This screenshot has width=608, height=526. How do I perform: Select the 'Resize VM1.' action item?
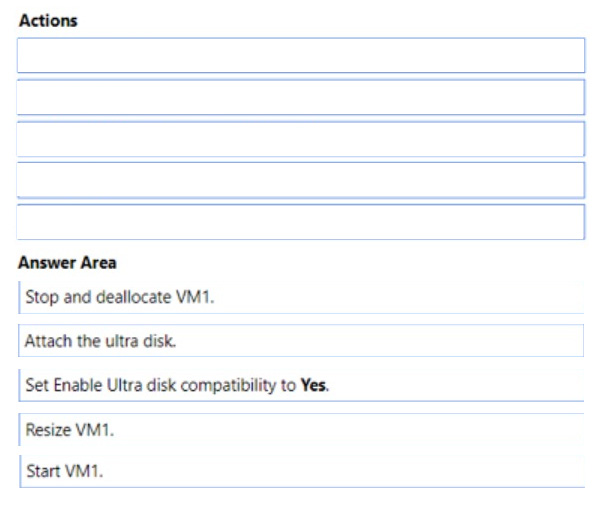click(65, 429)
